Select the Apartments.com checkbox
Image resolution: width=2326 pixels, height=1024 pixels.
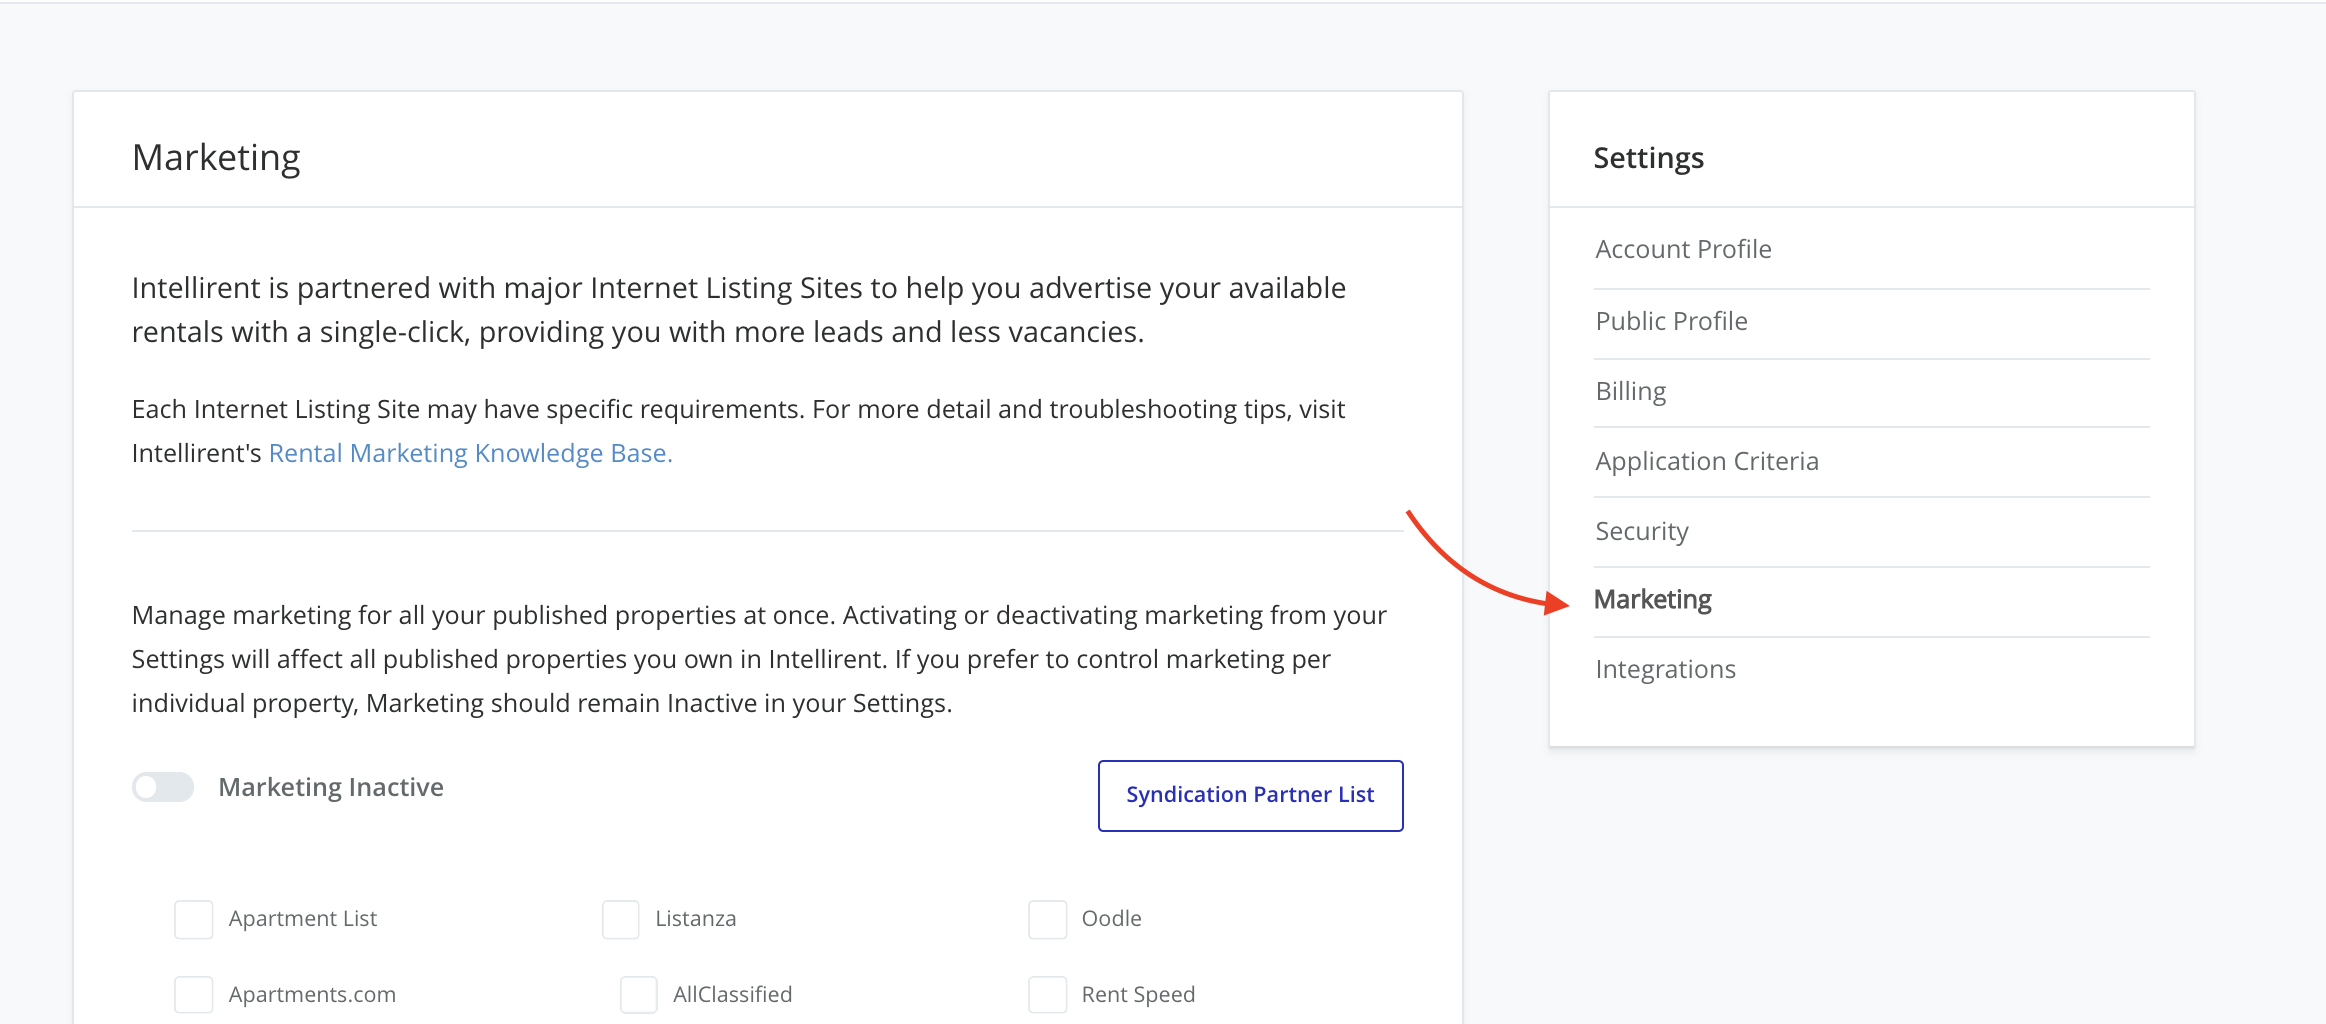(x=194, y=995)
